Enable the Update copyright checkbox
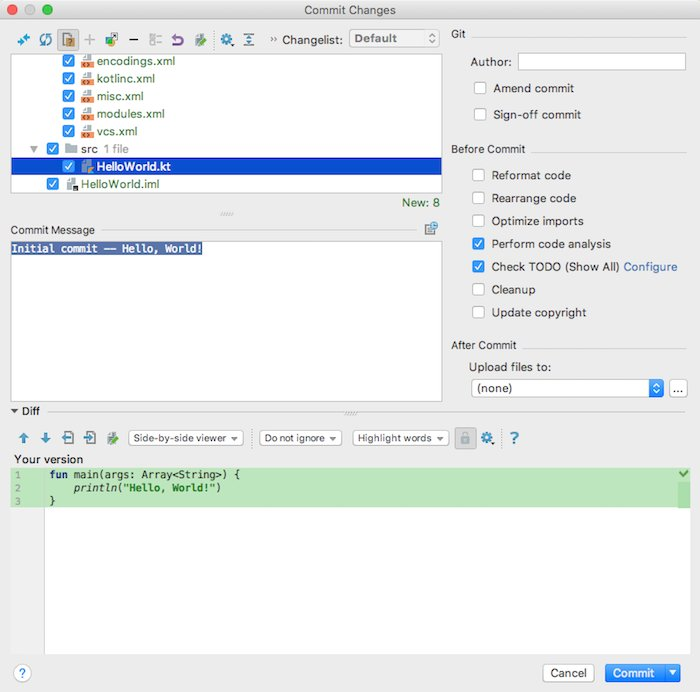Screen dimensions: 700x692 pos(478,312)
